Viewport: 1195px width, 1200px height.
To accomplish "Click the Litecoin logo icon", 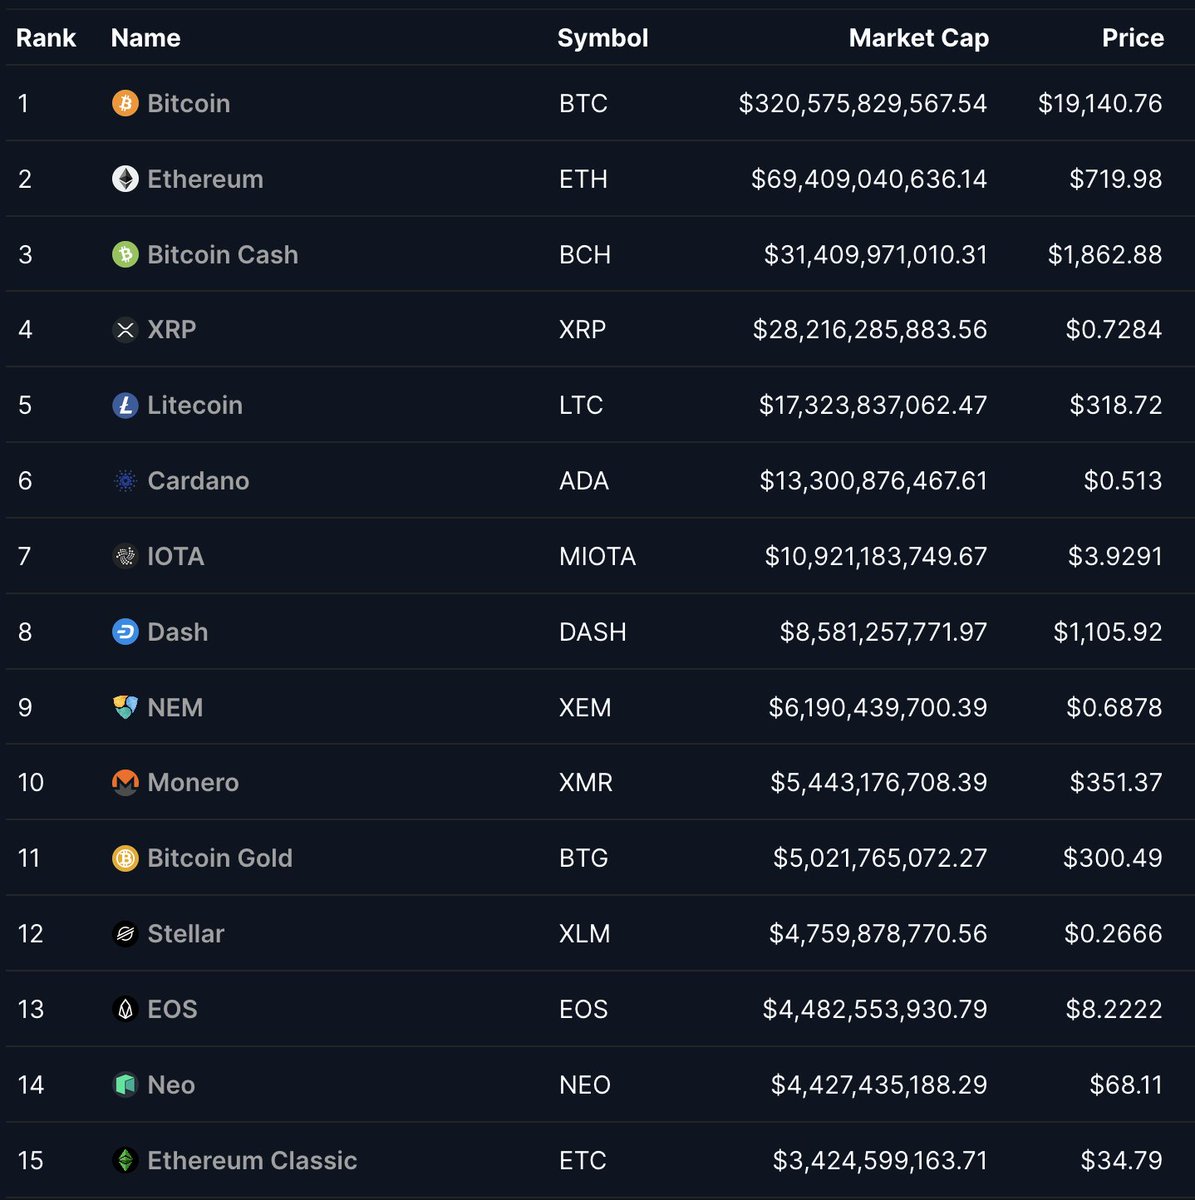I will click(x=125, y=405).
